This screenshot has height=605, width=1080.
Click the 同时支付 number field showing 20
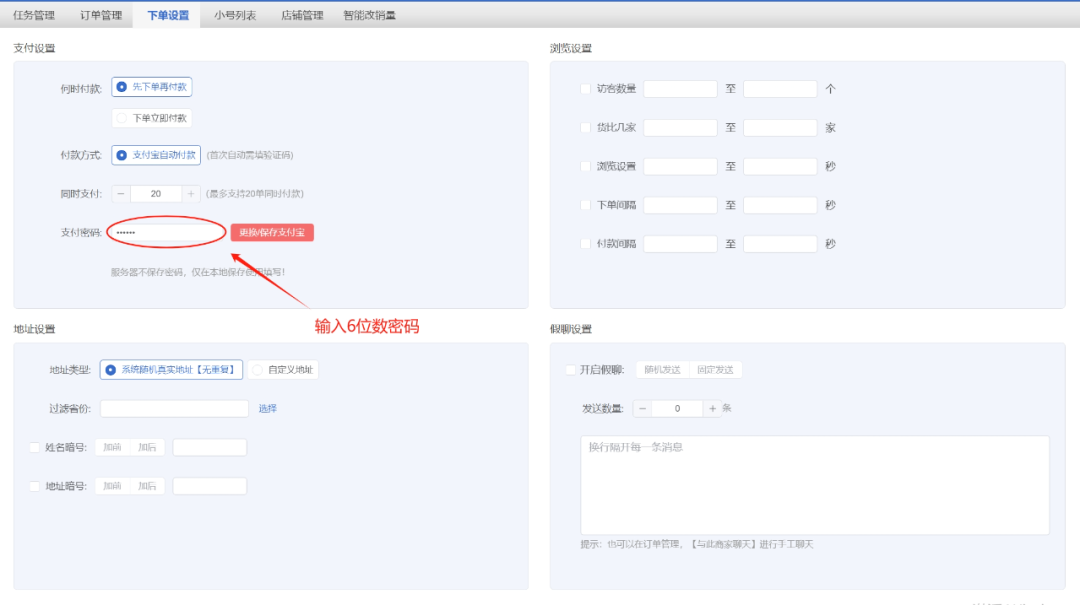(x=156, y=194)
